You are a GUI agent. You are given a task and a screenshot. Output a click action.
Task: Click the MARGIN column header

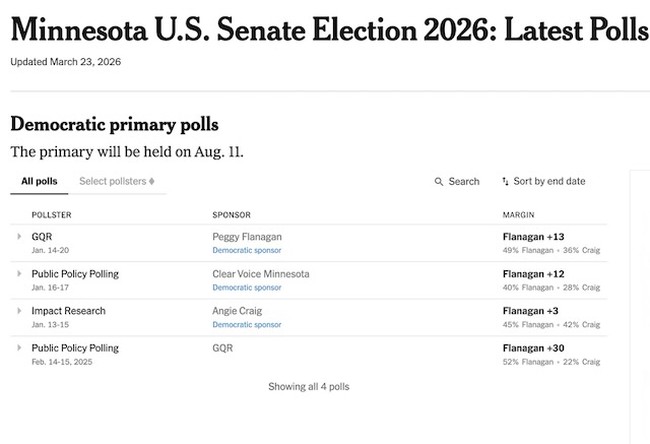518,215
